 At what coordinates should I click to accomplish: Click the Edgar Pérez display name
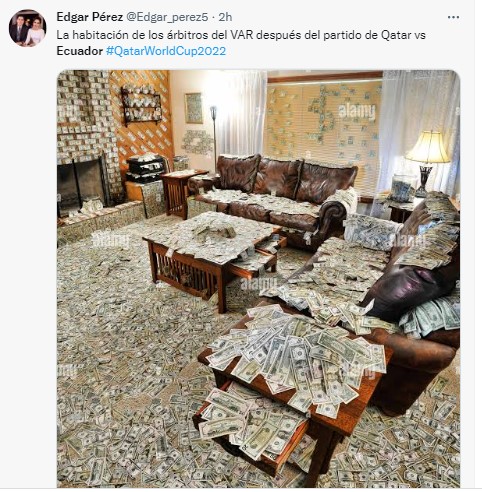coord(90,17)
